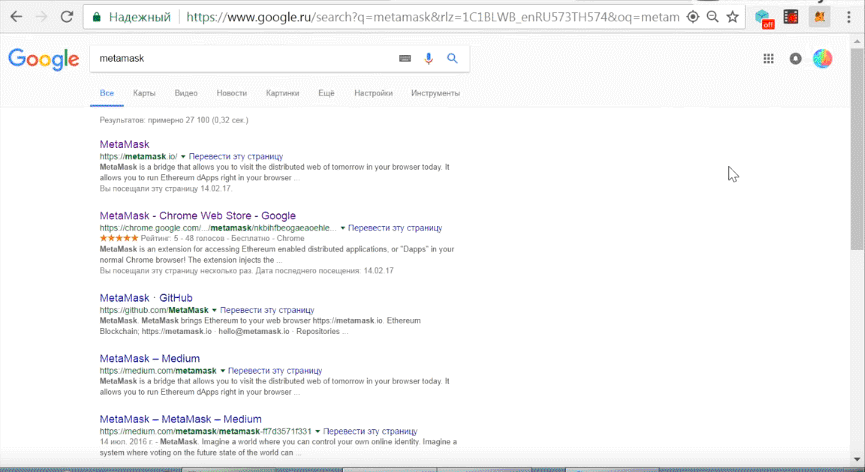Screen dimensions: 865x472
Task: Expand dropdown arrow next to medium.com/metamask URL
Action: point(222,371)
